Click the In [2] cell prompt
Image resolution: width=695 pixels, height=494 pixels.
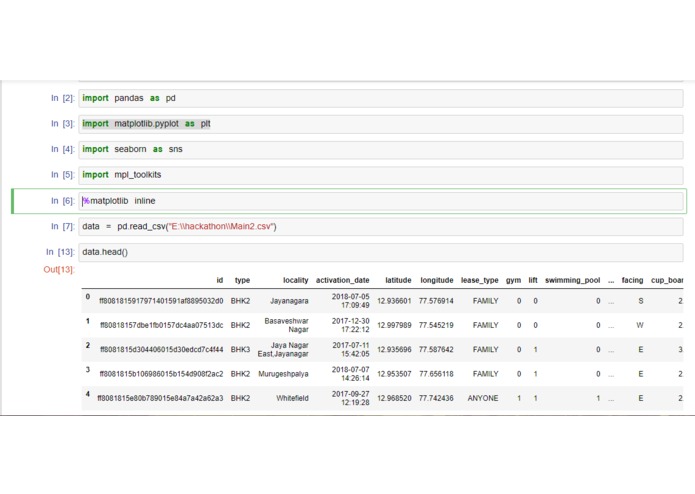[x=62, y=98]
